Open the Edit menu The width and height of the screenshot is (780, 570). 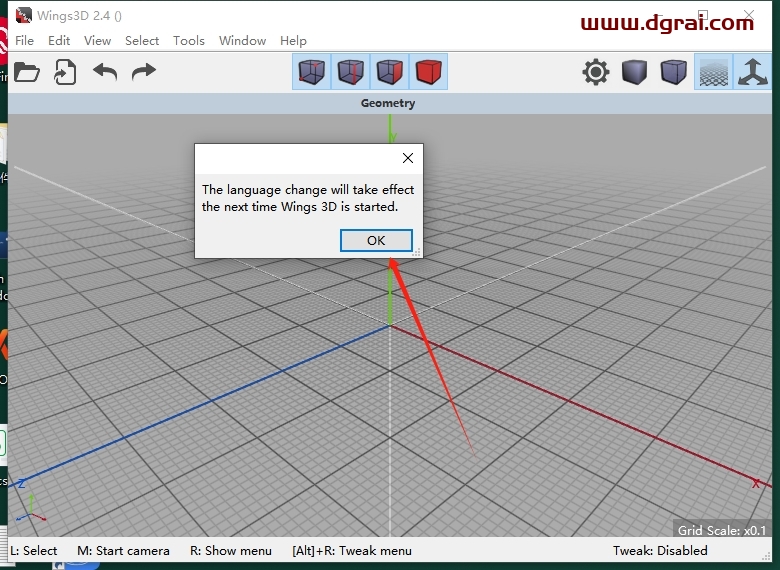[x=59, y=41]
